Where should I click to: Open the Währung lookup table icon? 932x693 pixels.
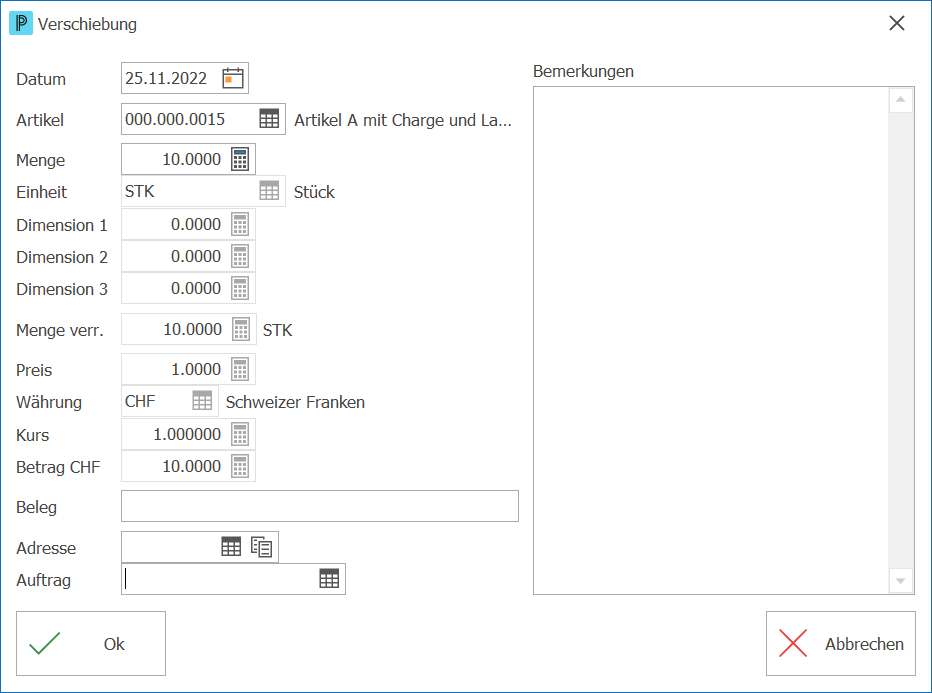click(202, 401)
